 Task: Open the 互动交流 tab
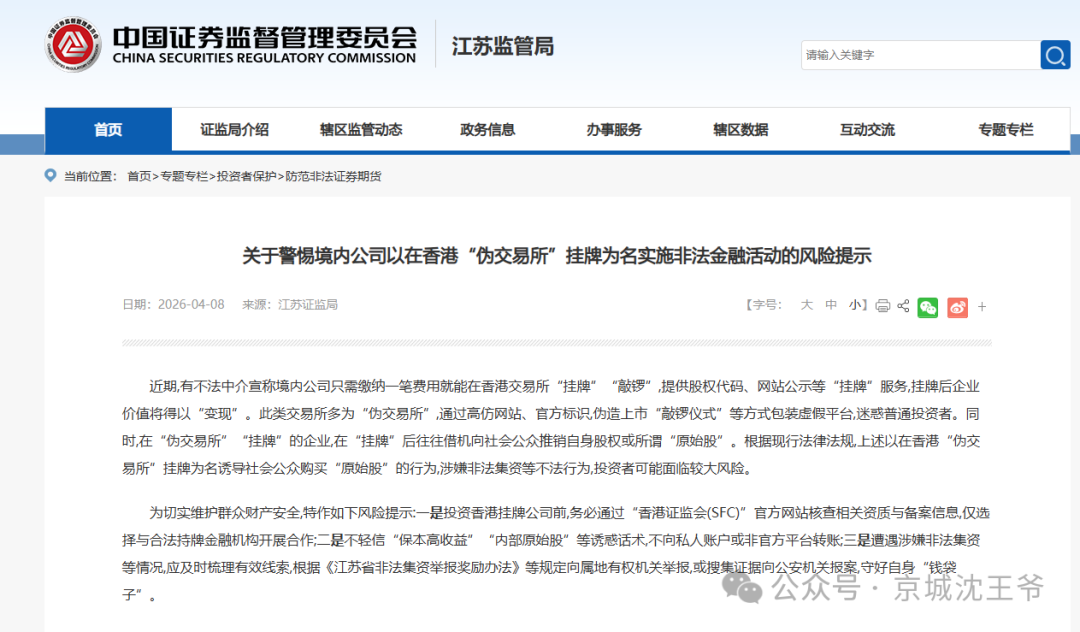(x=867, y=130)
